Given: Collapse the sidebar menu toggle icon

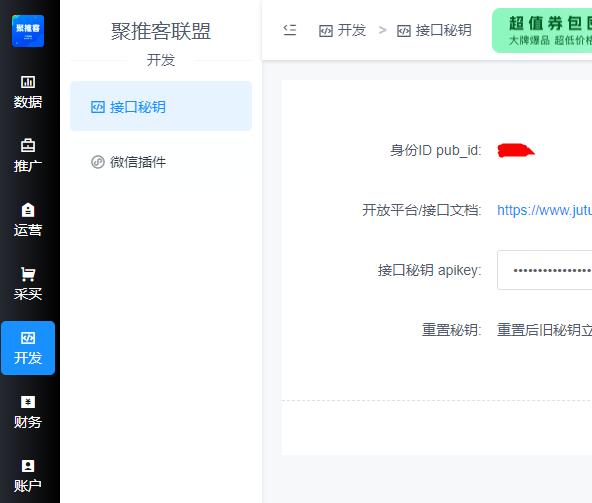Looking at the screenshot, I should (x=290, y=30).
